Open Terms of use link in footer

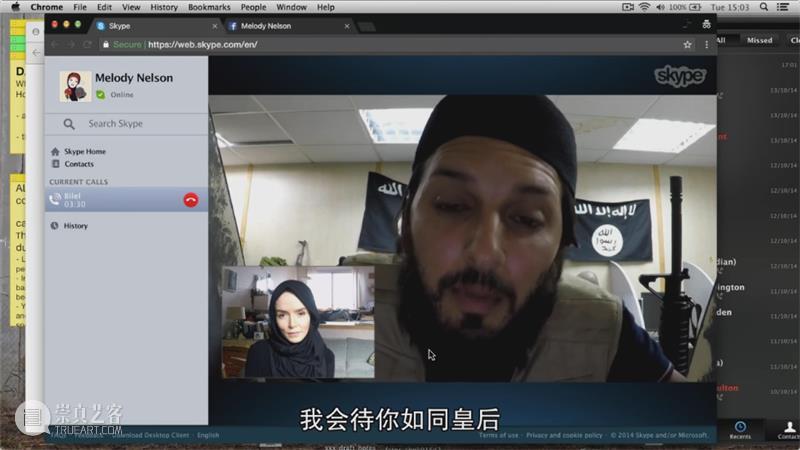pos(498,435)
